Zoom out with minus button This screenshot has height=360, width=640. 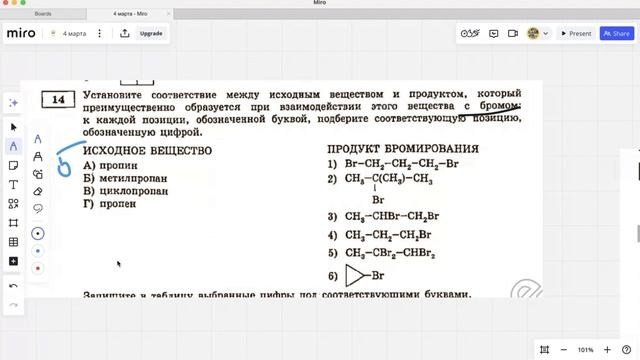click(564, 350)
